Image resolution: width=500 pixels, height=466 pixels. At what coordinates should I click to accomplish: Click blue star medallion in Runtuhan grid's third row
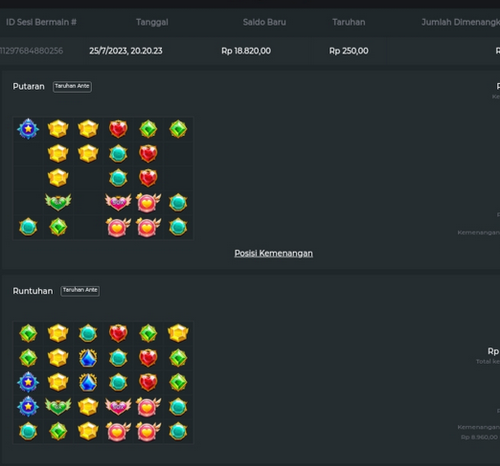(x=28, y=382)
